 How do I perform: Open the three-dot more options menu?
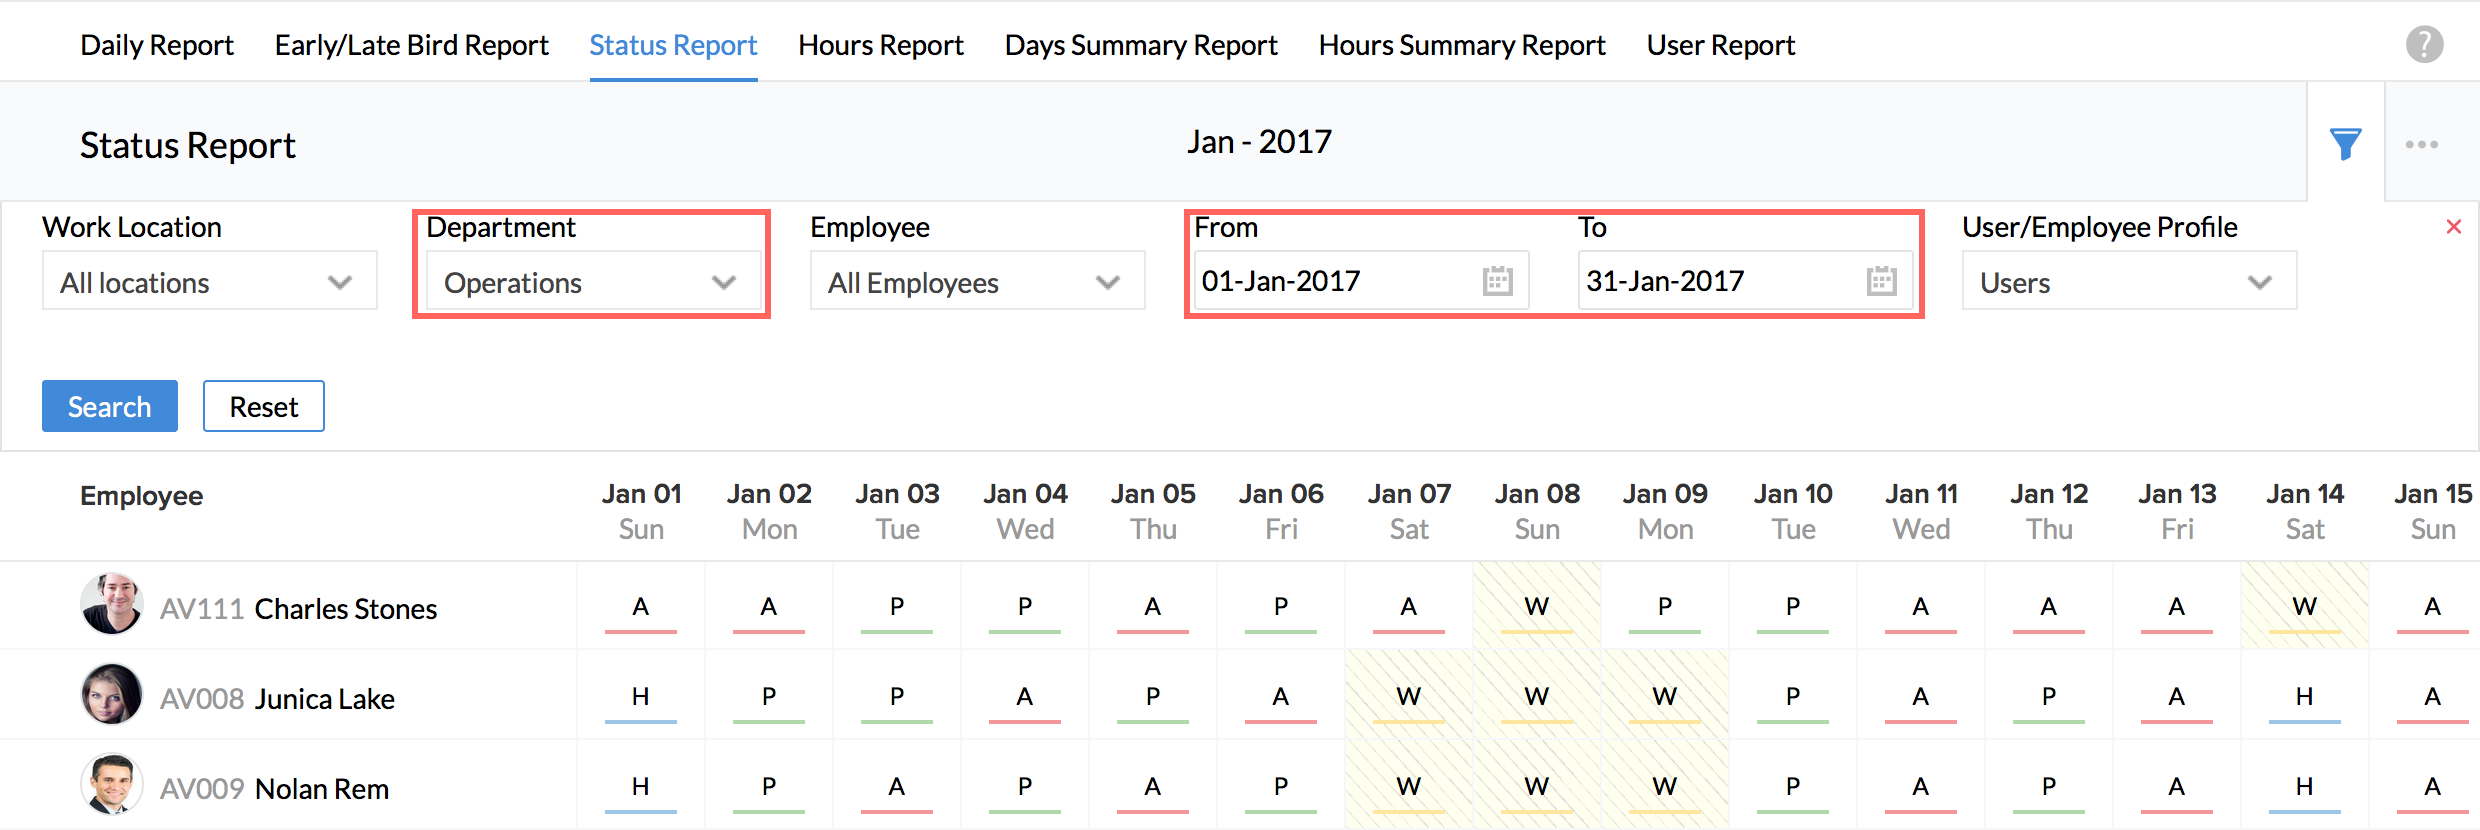(2421, 144)
